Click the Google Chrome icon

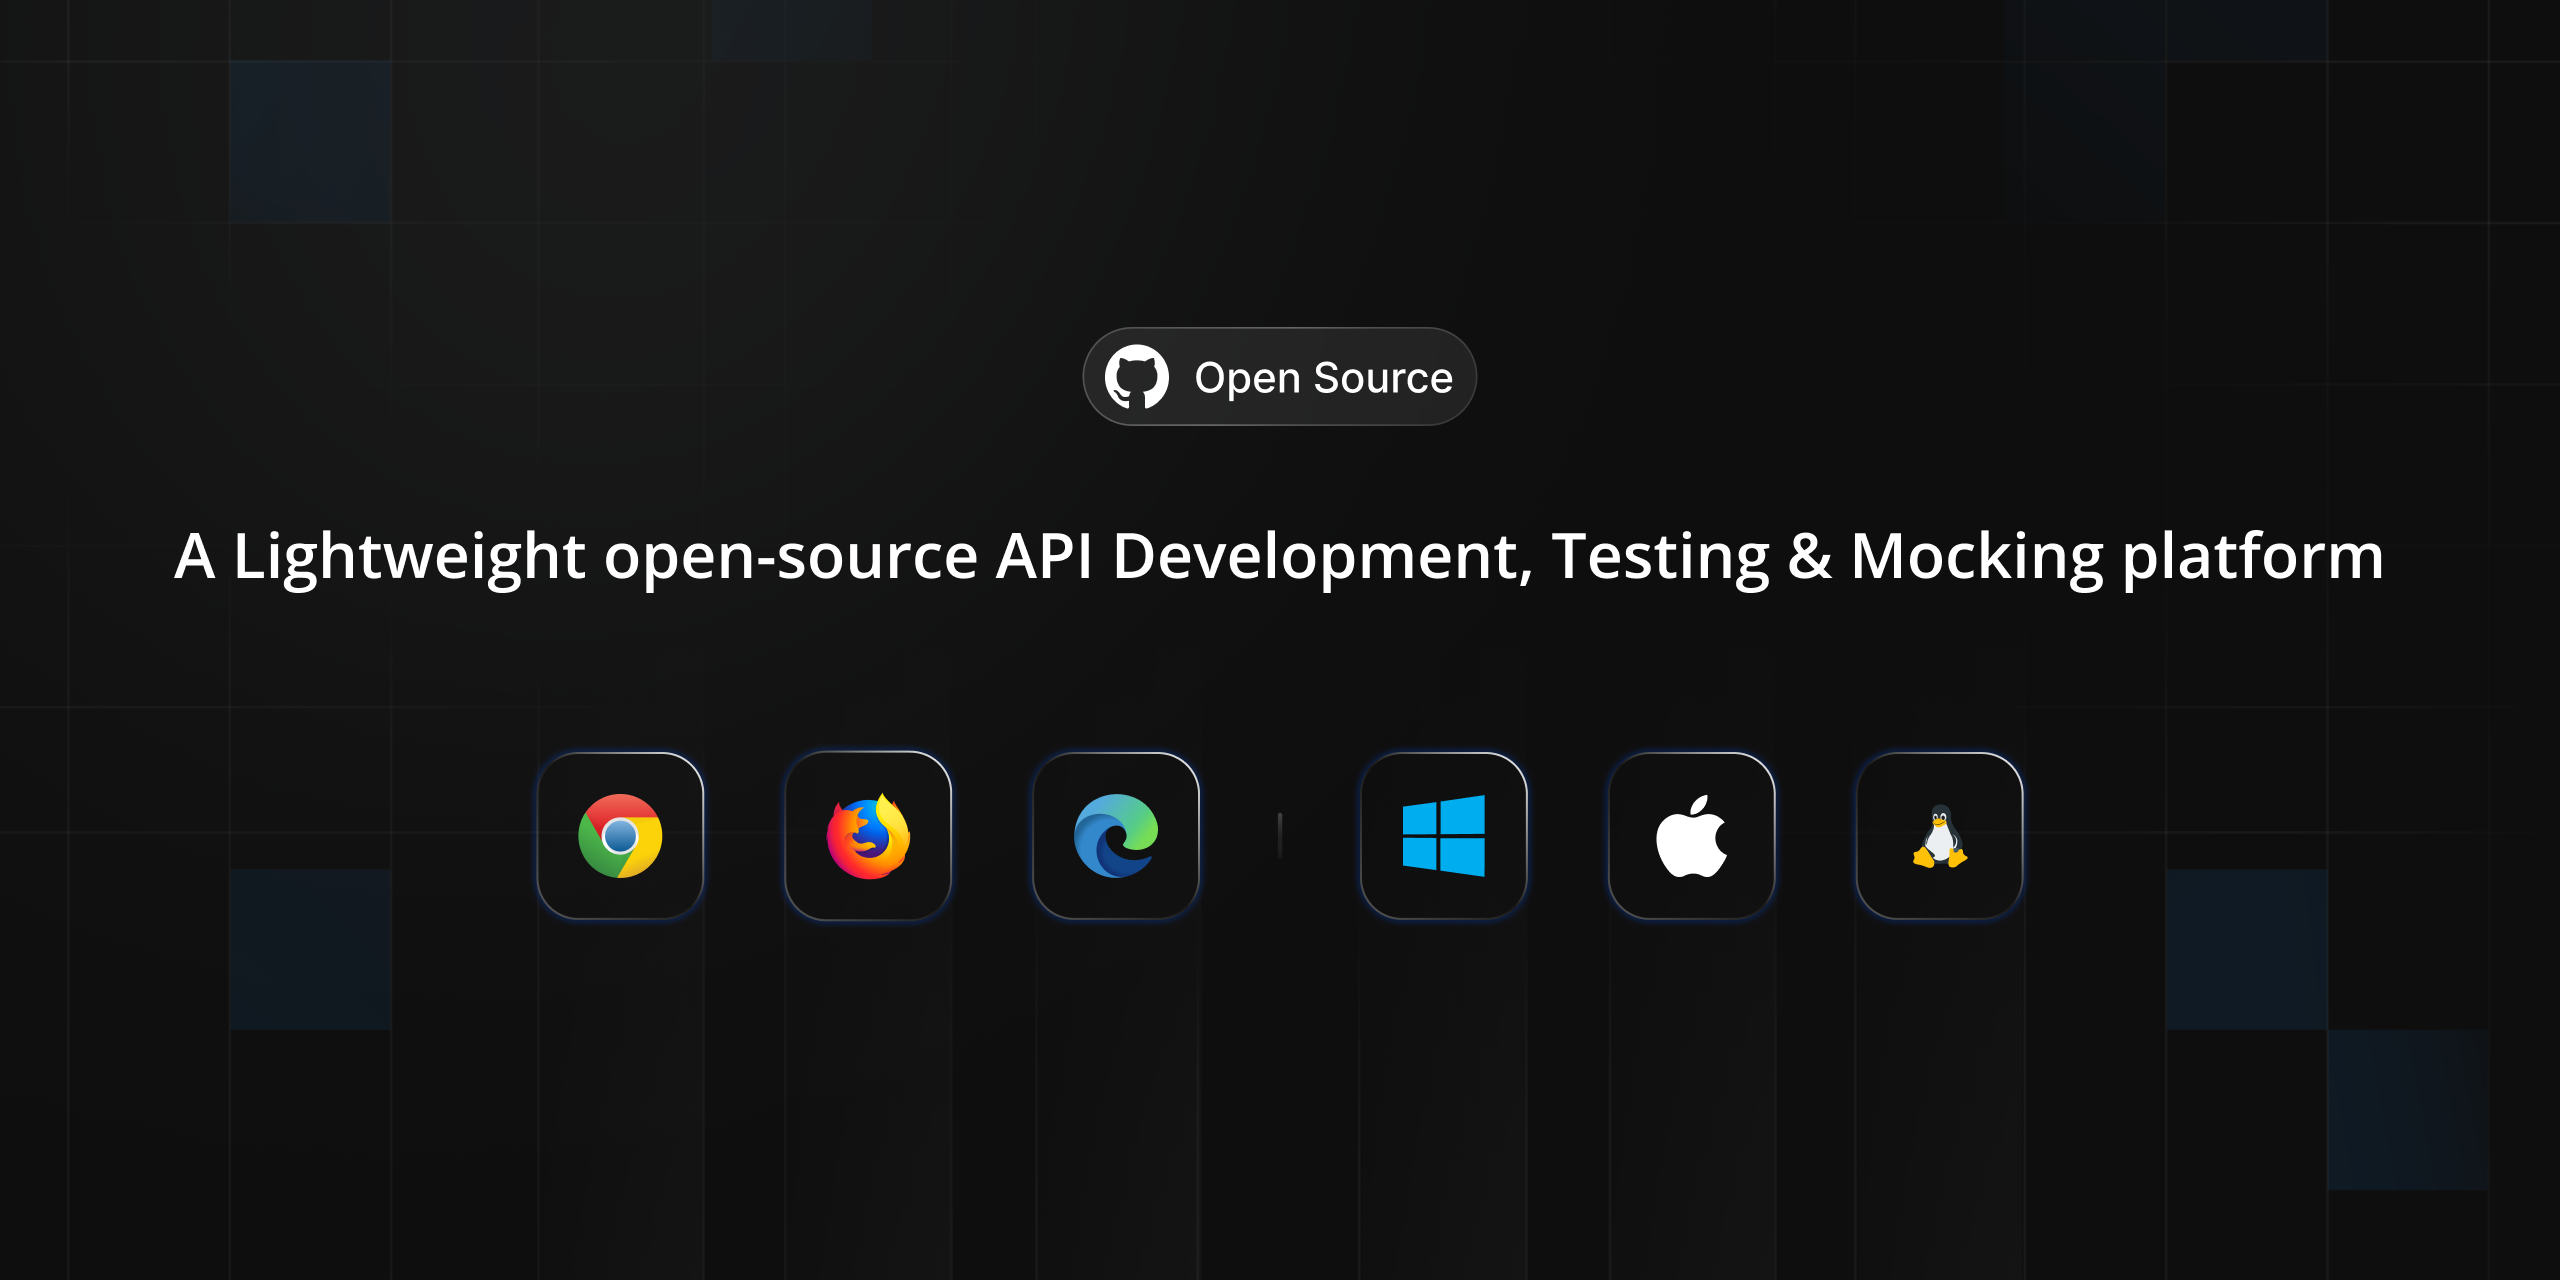(x=620, y=836)
